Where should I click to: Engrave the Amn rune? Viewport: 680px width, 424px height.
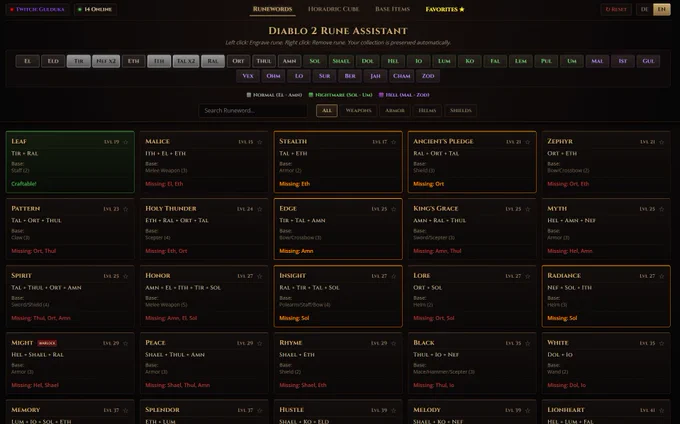[x=289, y=61]
